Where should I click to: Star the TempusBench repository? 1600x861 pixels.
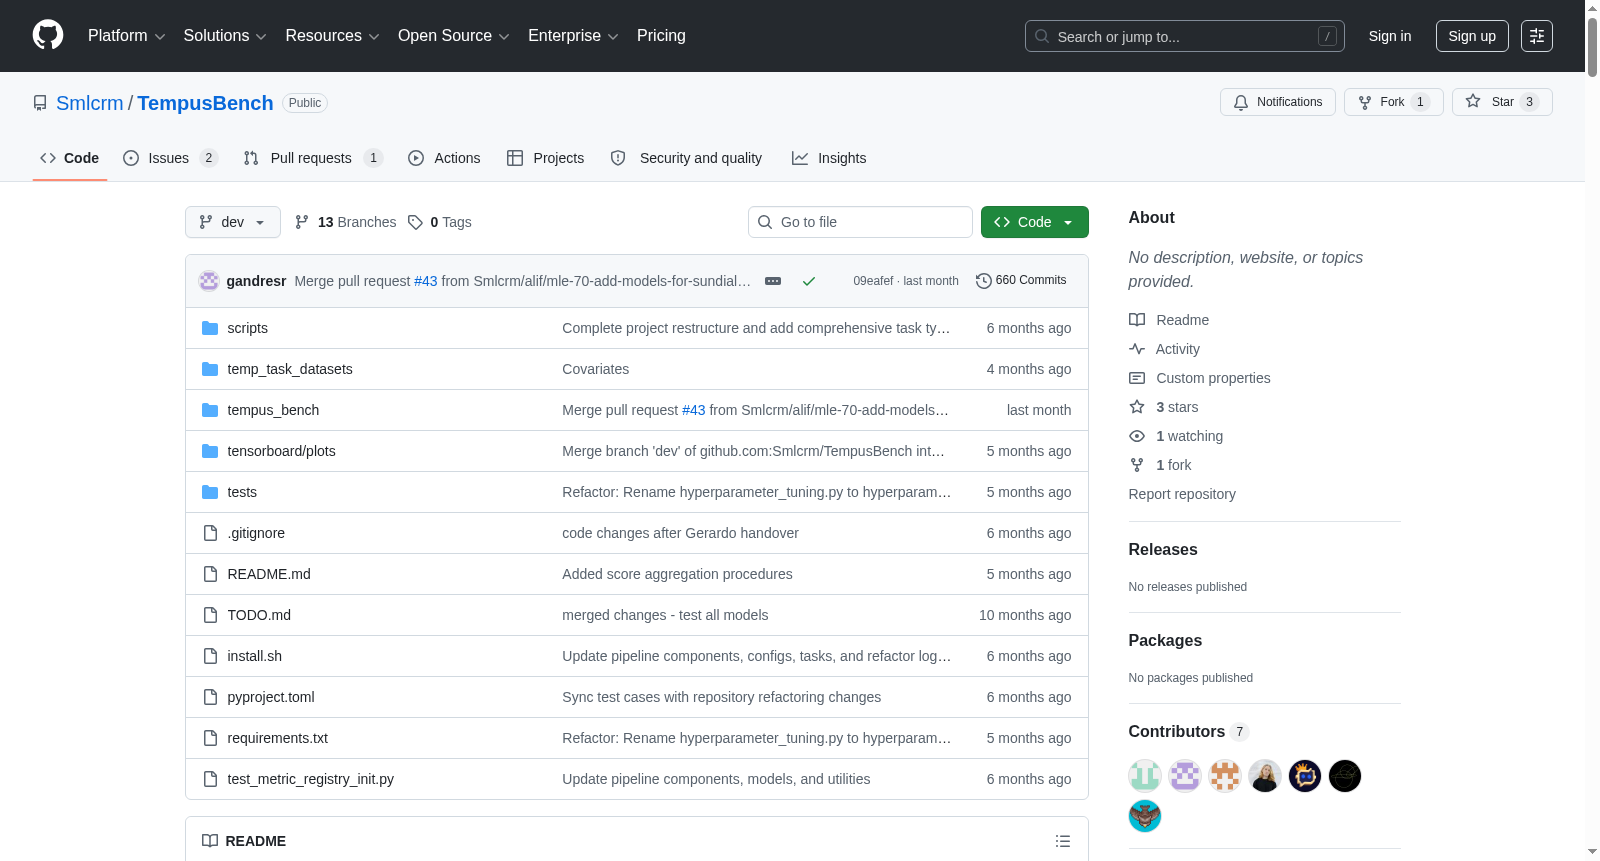[x=1501, y=102]
